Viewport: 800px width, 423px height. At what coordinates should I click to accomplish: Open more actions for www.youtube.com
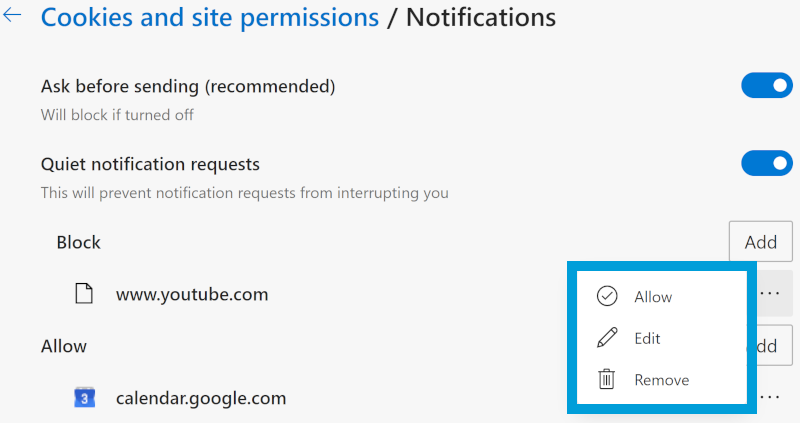click(x=769, y=294)
